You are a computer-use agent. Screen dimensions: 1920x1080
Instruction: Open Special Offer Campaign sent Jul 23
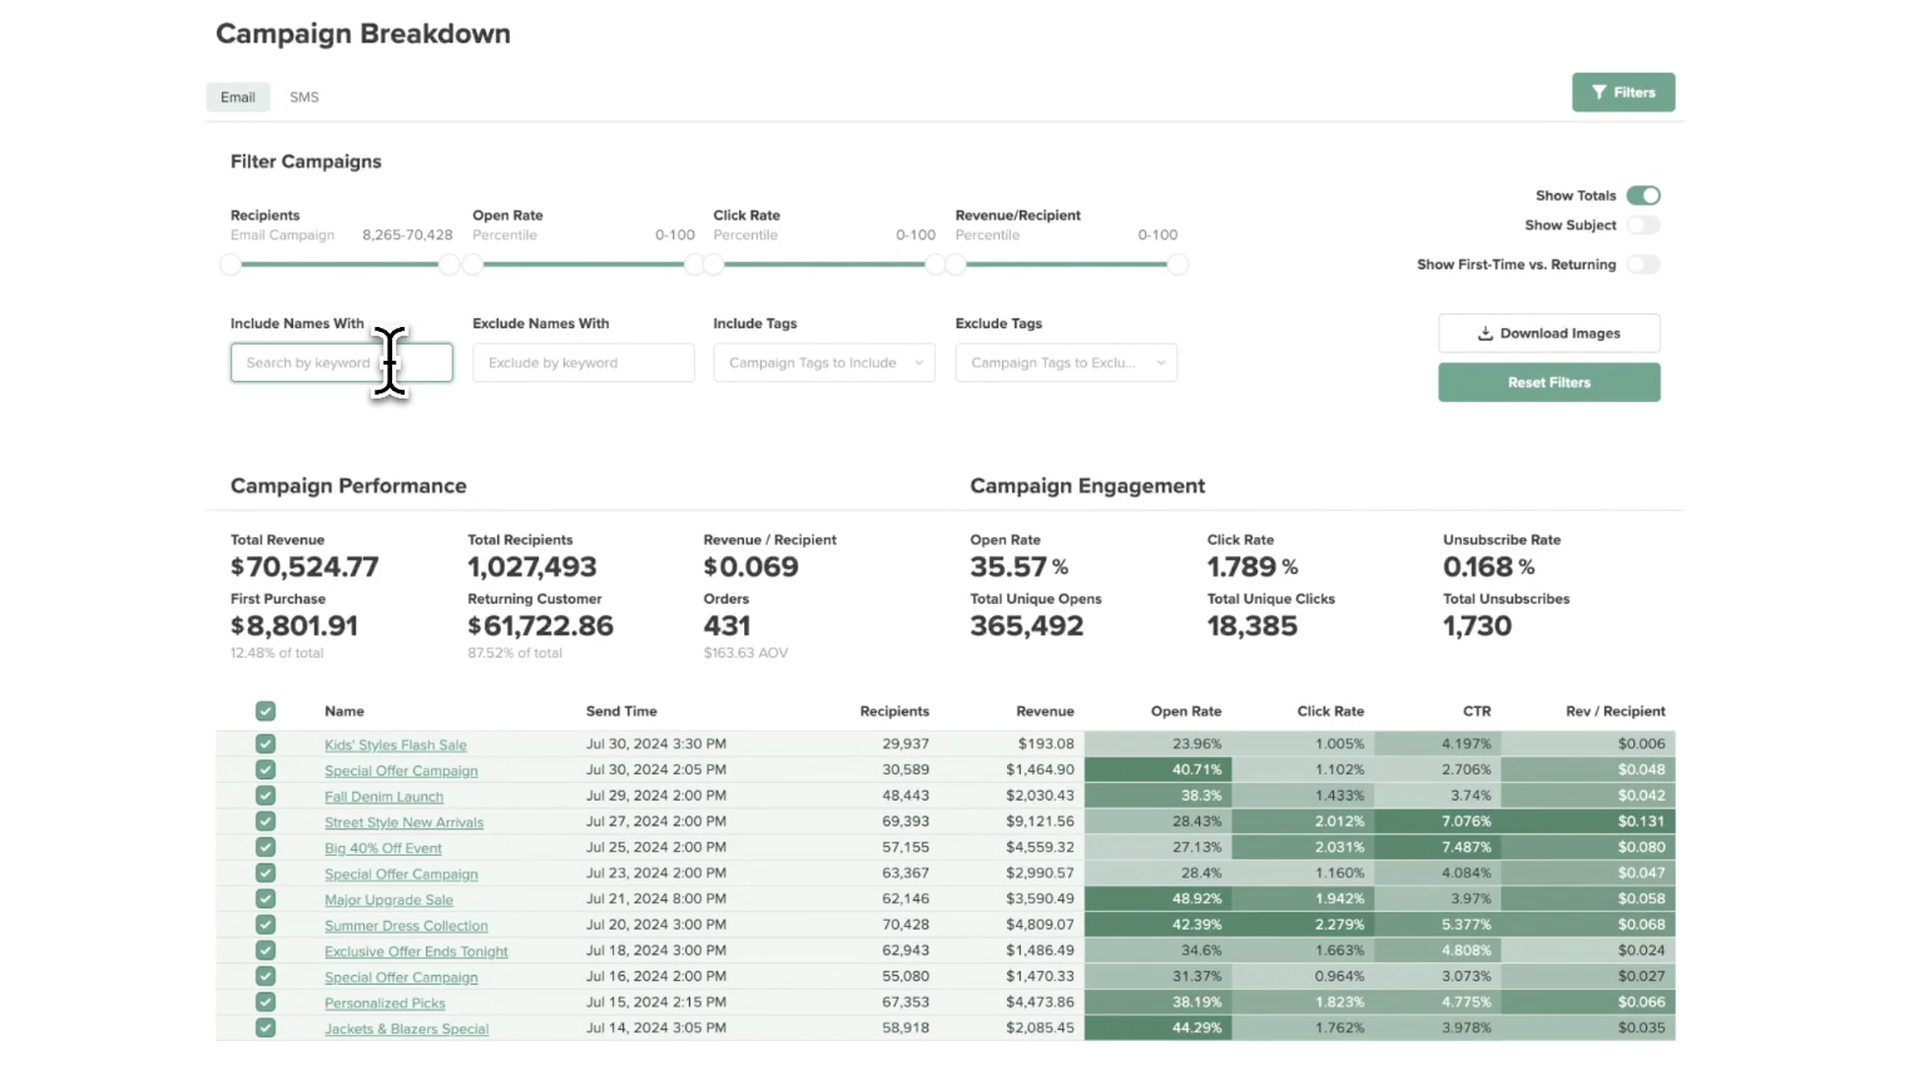click(x=401, y=874)
